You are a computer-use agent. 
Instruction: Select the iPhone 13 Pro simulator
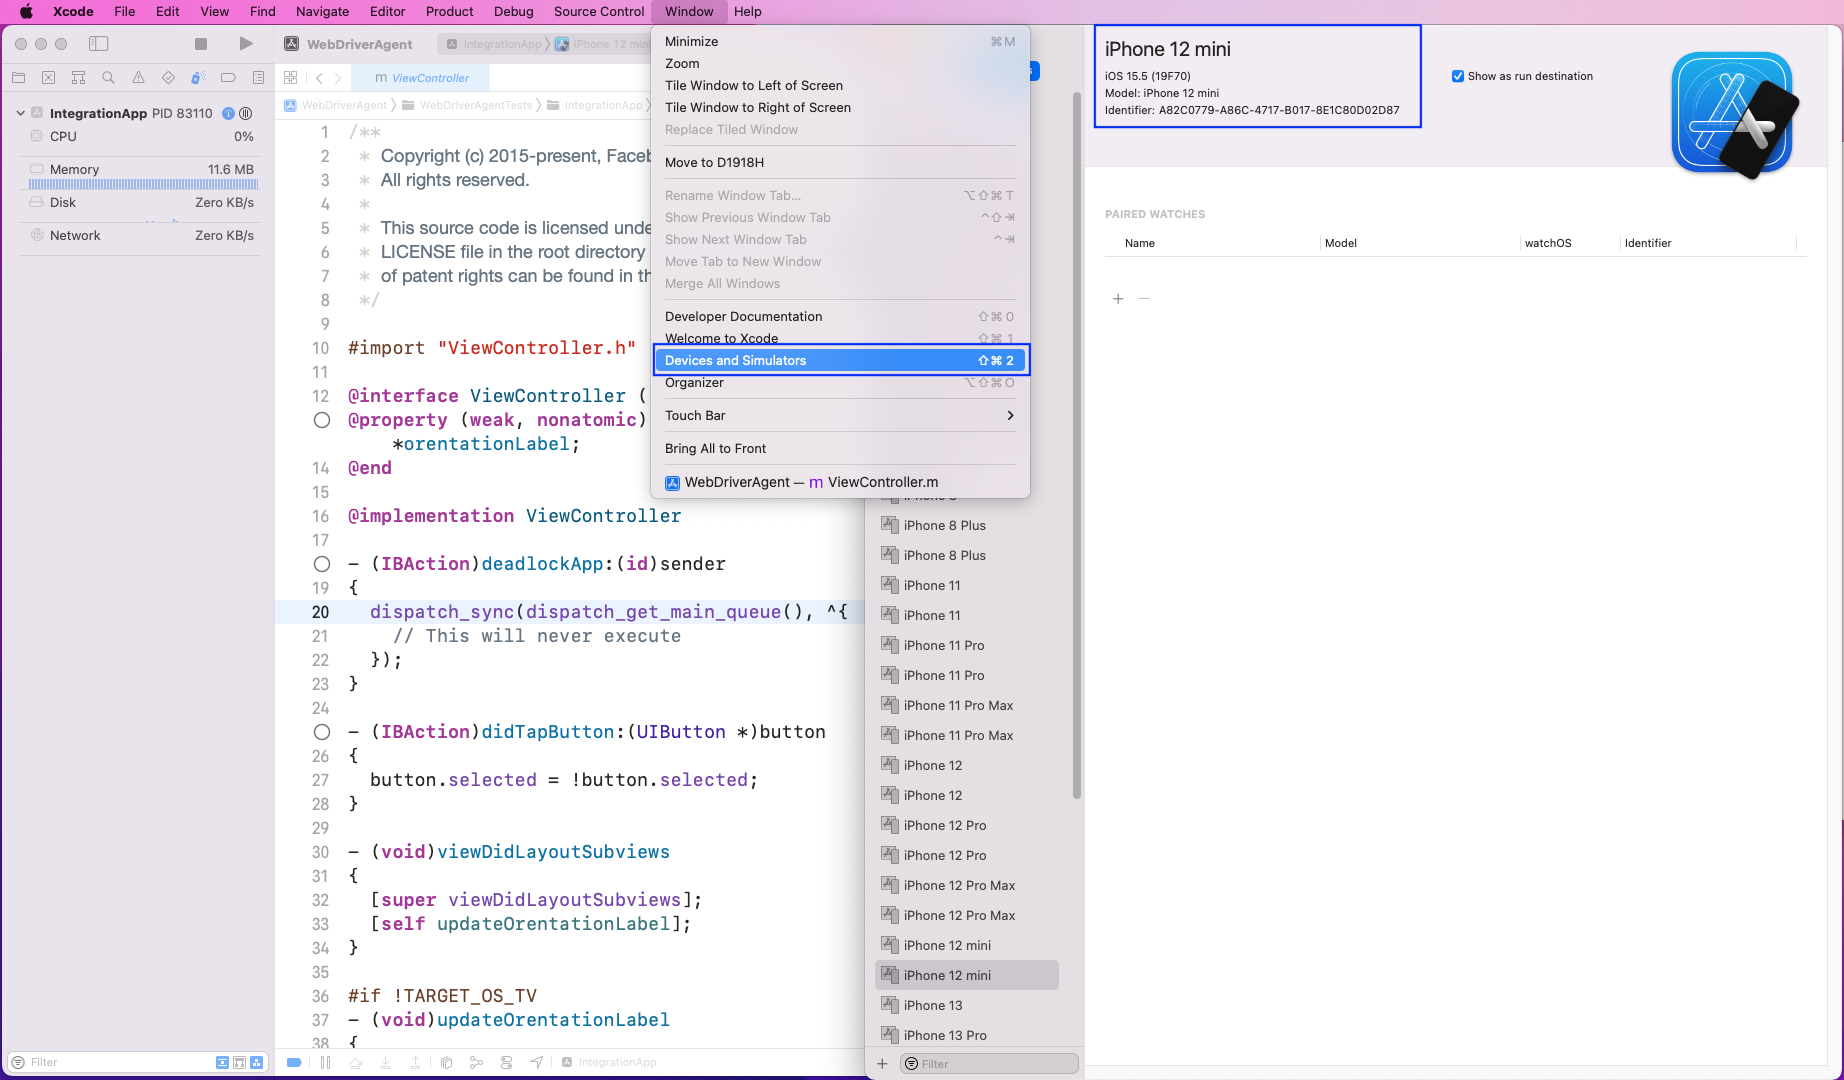(967, 1036)
